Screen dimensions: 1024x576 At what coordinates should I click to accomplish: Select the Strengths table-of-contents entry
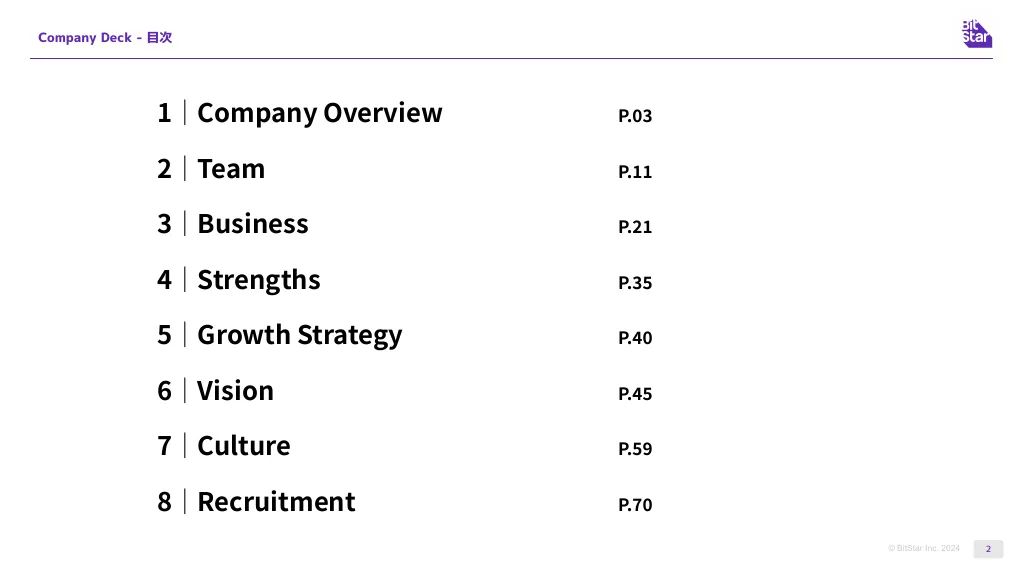[259, 280]
